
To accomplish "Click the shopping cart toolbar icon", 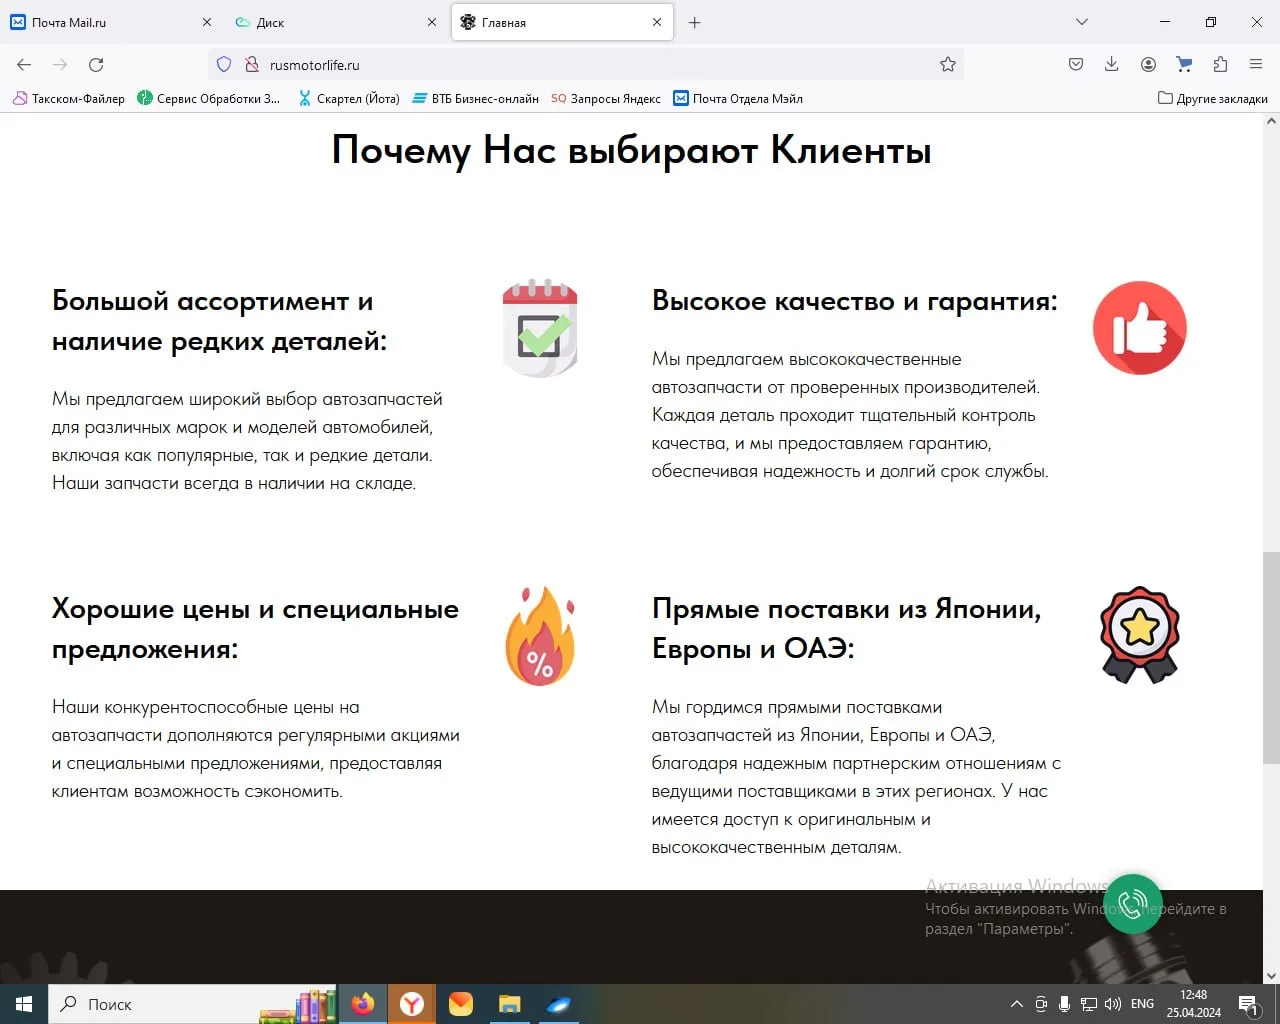I will 1184,65.
